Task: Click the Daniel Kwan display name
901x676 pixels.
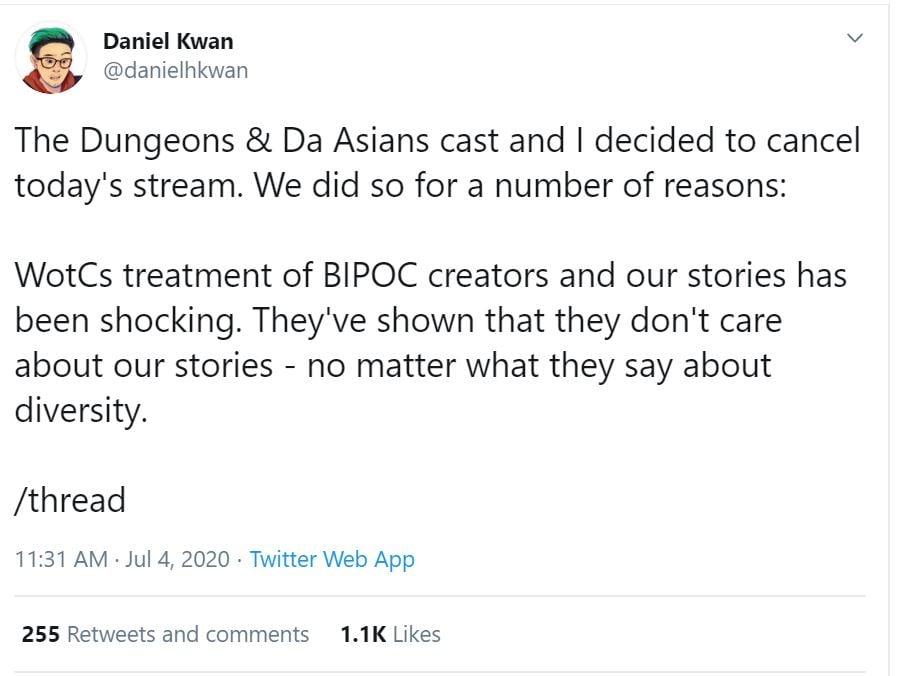Action: pos(168,43)
